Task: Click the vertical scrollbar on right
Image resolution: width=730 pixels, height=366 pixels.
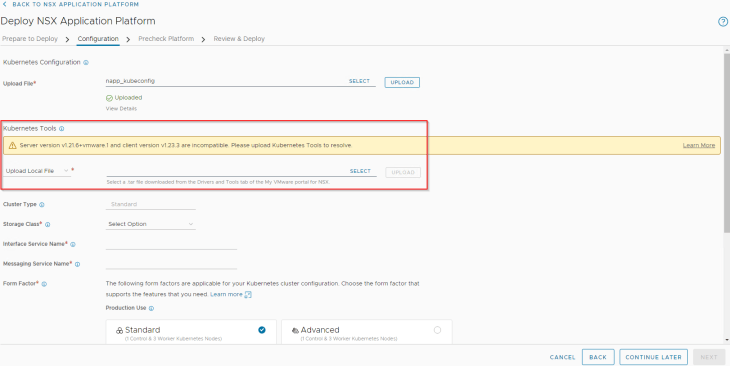Action: pyautogui.click(x=727, y=142)
